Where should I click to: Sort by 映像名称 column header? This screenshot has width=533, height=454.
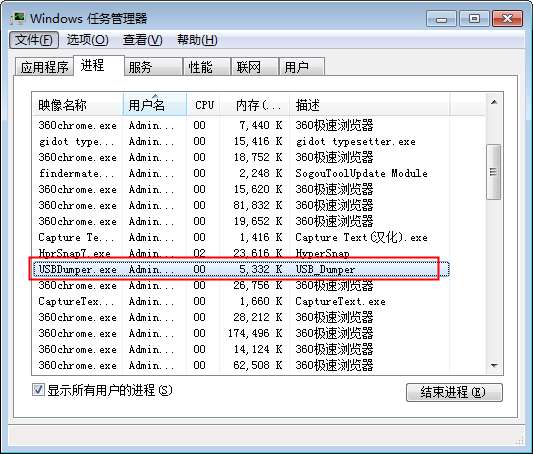(x=78, y=105)
